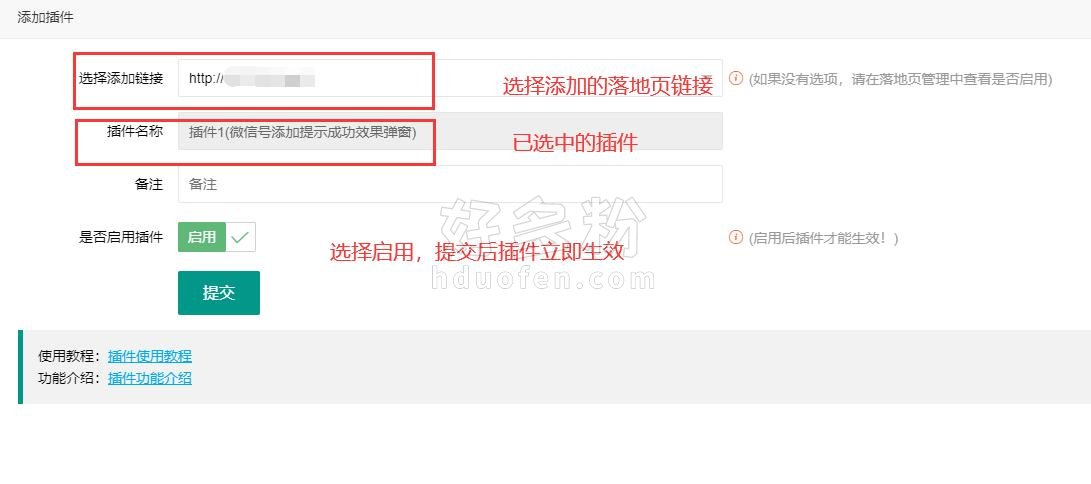Click the info icon next to 启用后插件才能生效
Screen dimensions: 1091x484
coord(735,237)
